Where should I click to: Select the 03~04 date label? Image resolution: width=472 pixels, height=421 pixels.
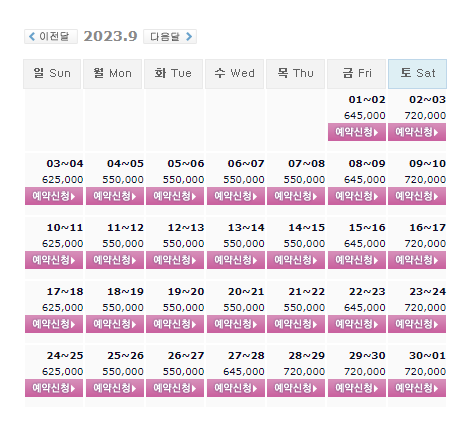pos(65,163)
